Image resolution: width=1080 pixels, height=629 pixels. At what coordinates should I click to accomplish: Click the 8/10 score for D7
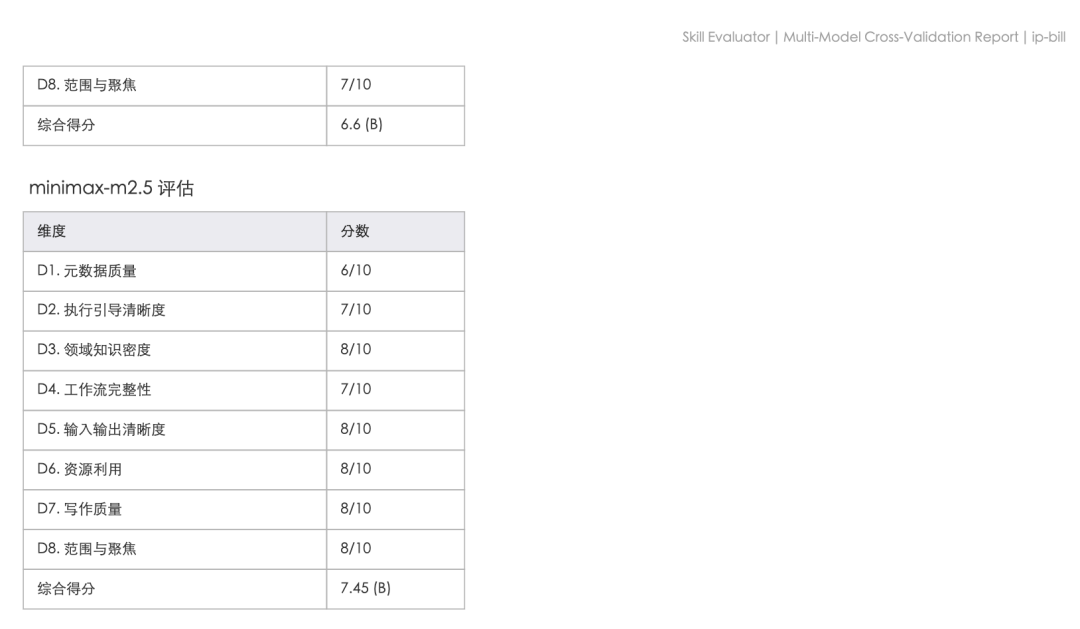(x=355, y=509)
